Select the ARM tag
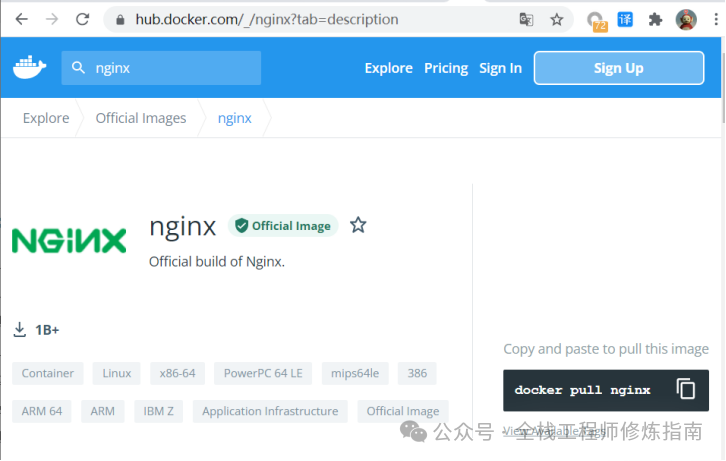726x461 pixels. tap(103, 411)
